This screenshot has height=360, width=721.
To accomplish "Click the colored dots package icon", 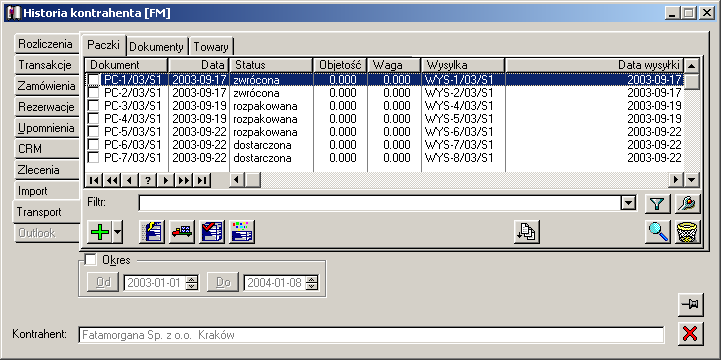I will (242, 232).
